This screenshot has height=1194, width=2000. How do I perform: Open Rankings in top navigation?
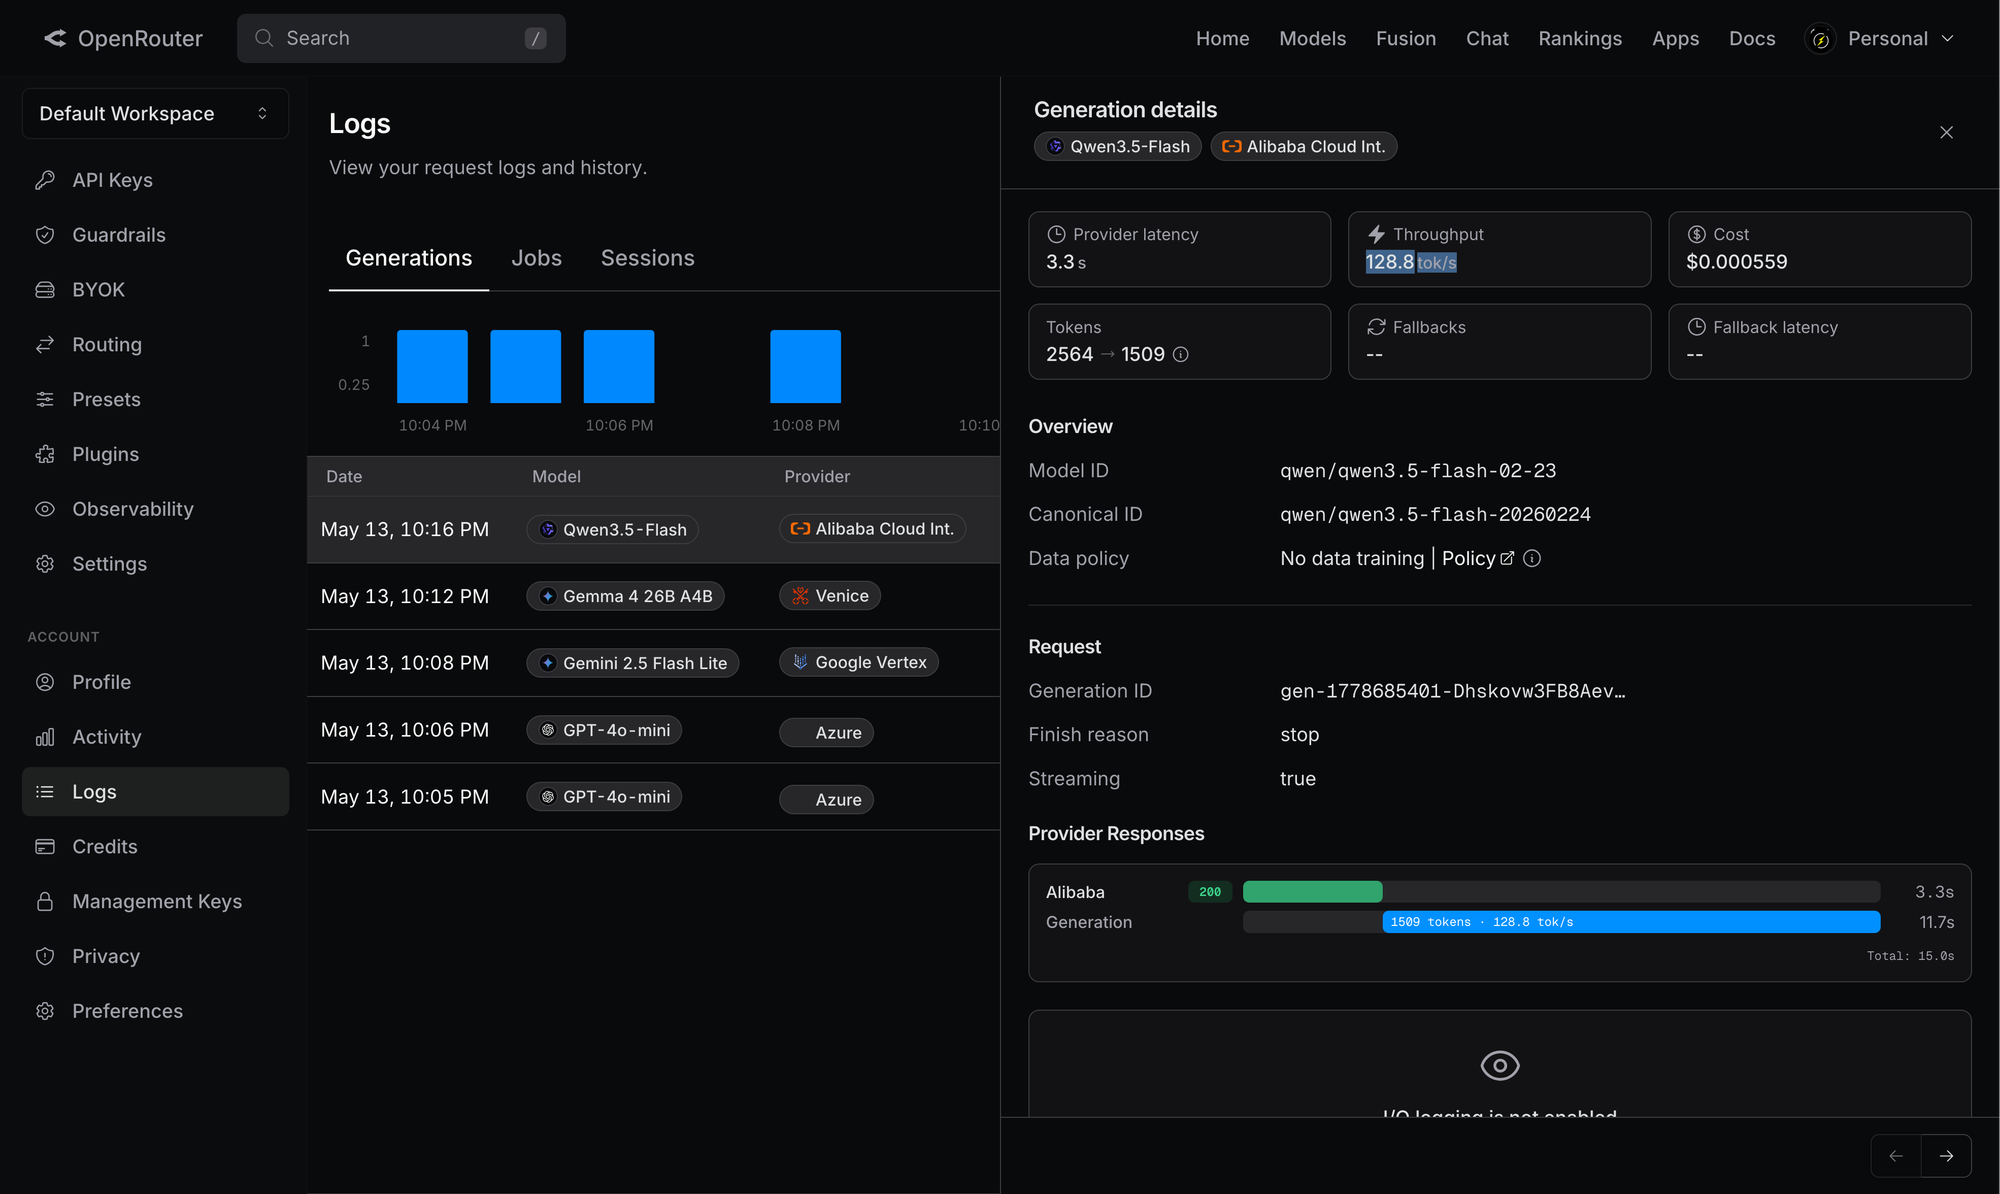[x=1580, y=38]
